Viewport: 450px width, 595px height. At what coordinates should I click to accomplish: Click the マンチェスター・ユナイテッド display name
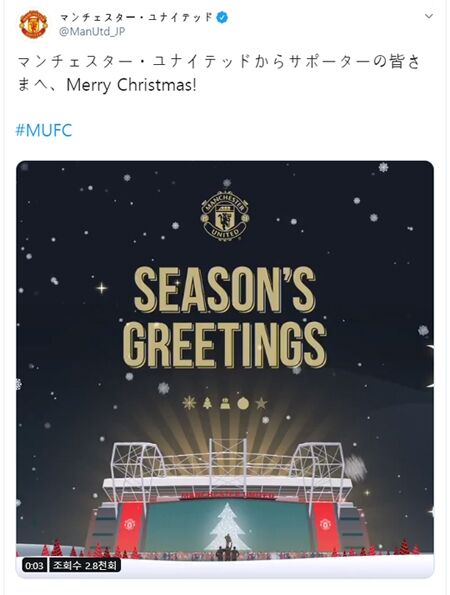pyautogui.click(x=137, y=17)
